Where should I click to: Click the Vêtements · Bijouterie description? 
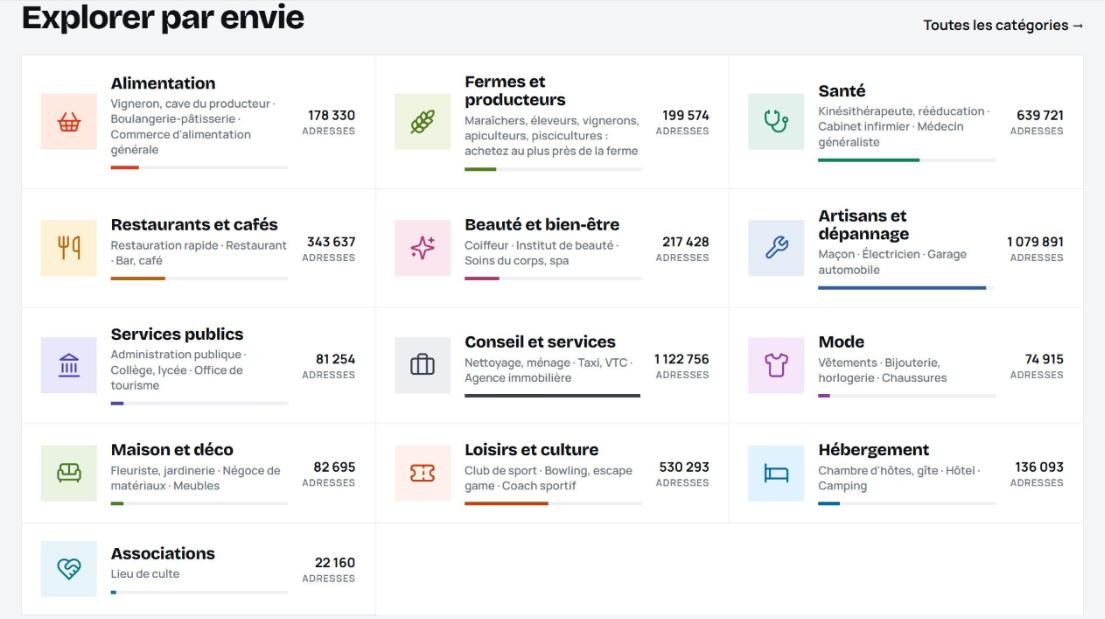pyautogui.click(x=882, y=370)
